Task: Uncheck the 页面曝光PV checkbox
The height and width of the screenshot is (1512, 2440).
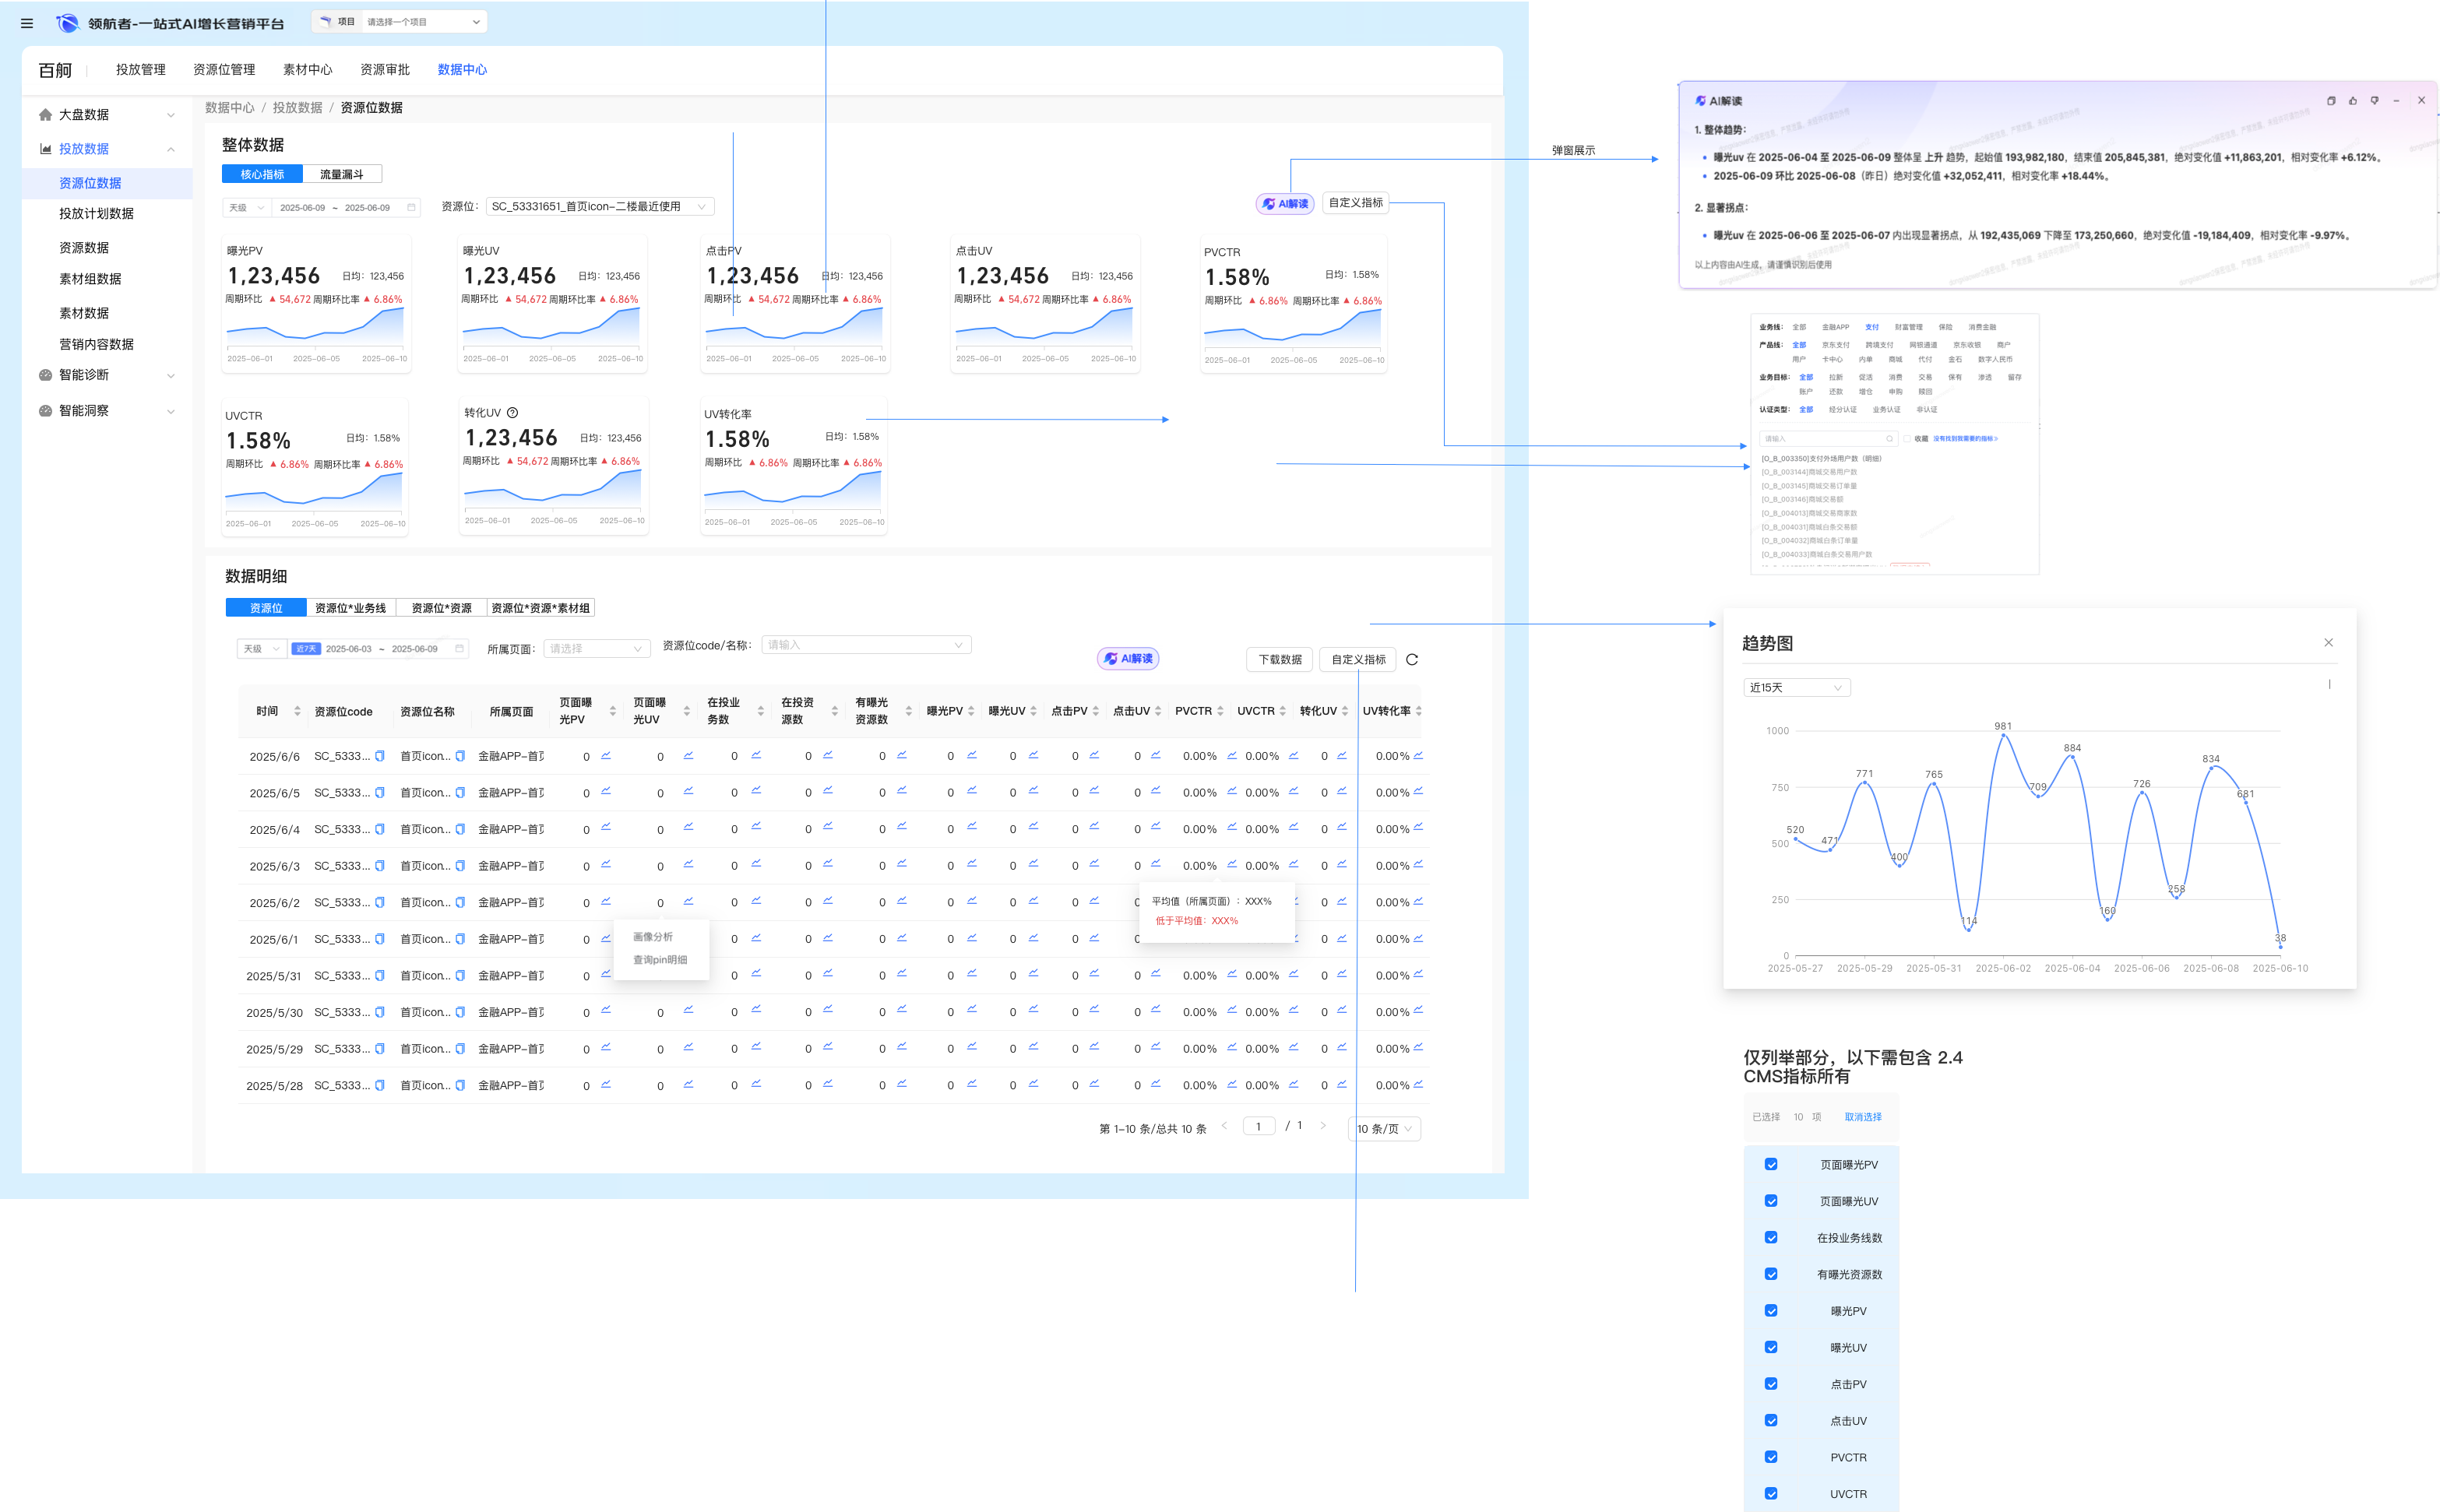Action: (1771, 1165)
